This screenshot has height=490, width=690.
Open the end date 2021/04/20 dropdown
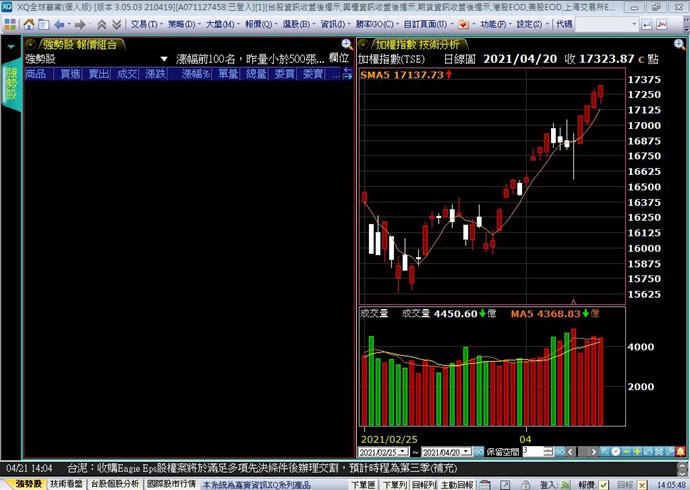[x=467, y=452]
